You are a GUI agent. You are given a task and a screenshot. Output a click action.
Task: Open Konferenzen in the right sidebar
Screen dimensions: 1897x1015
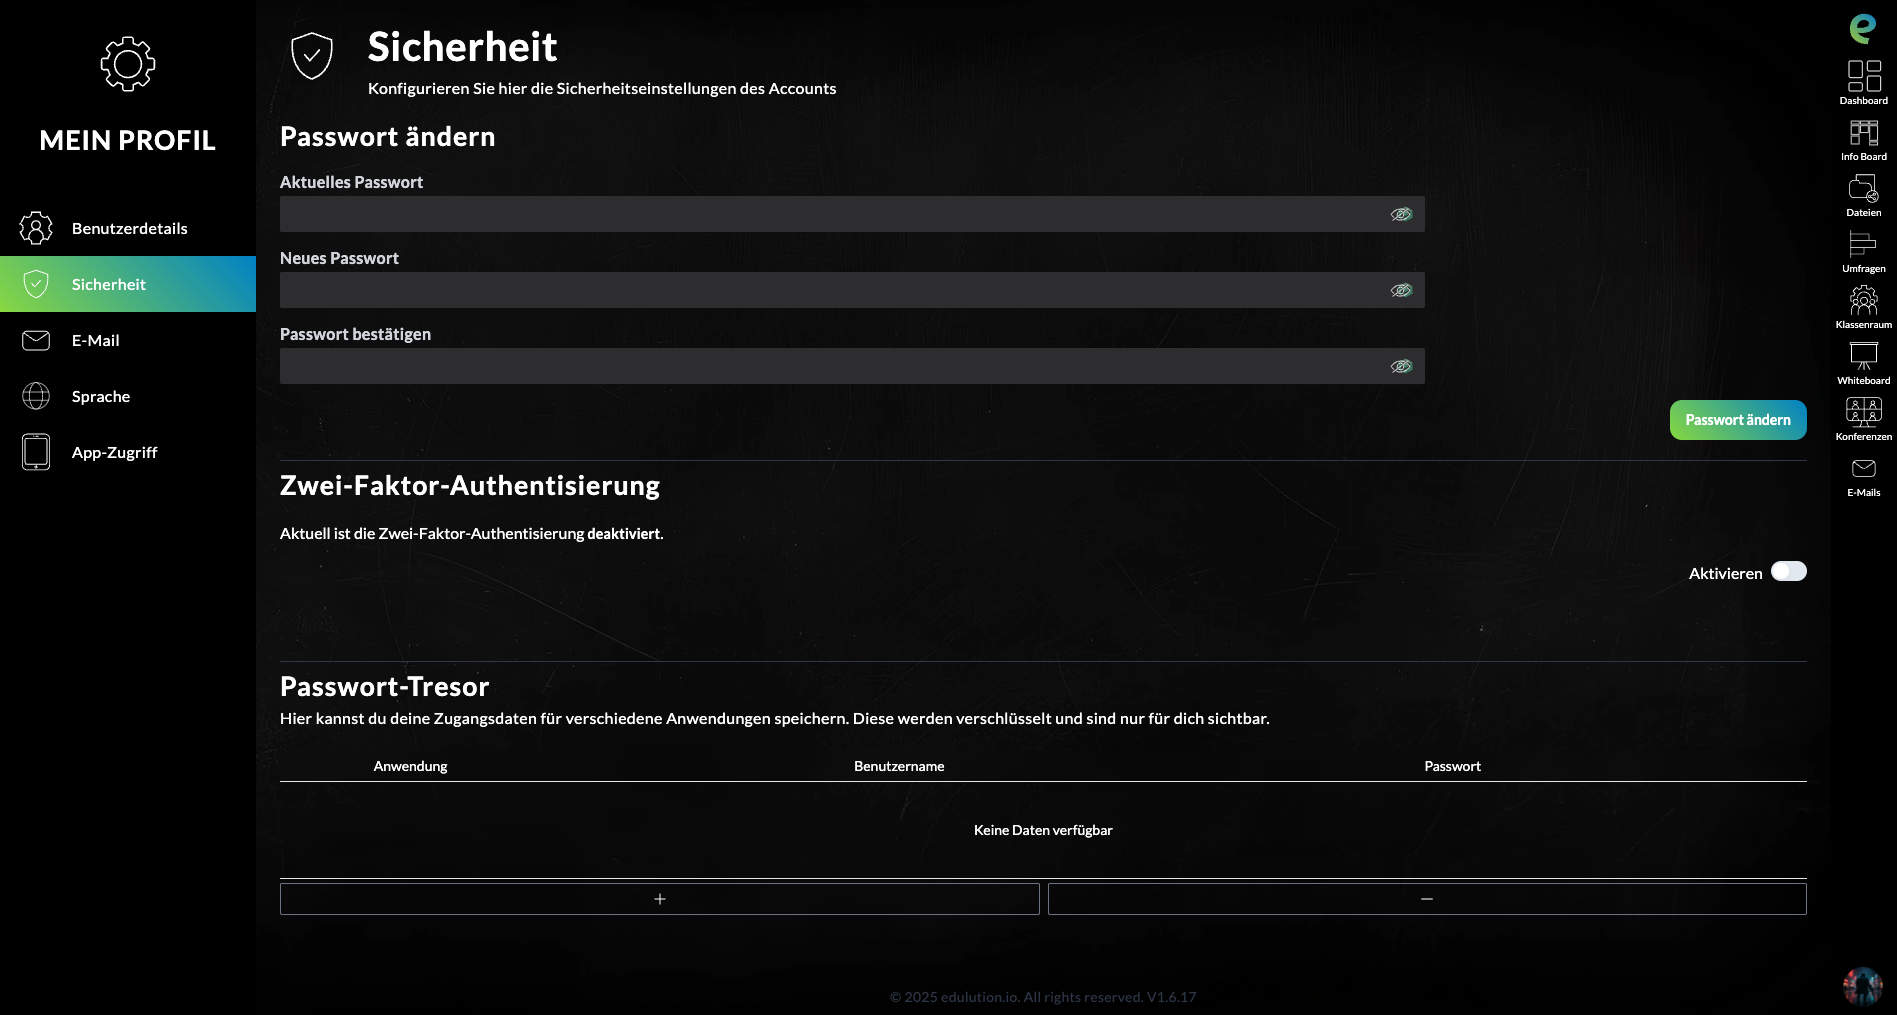(x=1863, y=411)
